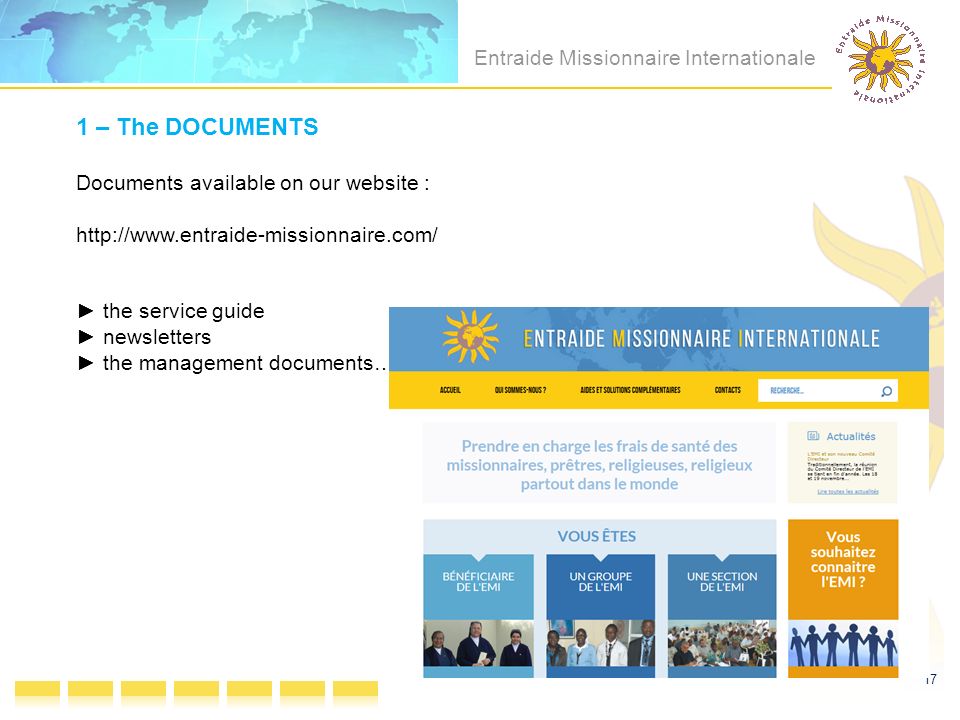Click the Actualités newspaper icon
Viewport: 960px width, 720px height.
(813, 436)
